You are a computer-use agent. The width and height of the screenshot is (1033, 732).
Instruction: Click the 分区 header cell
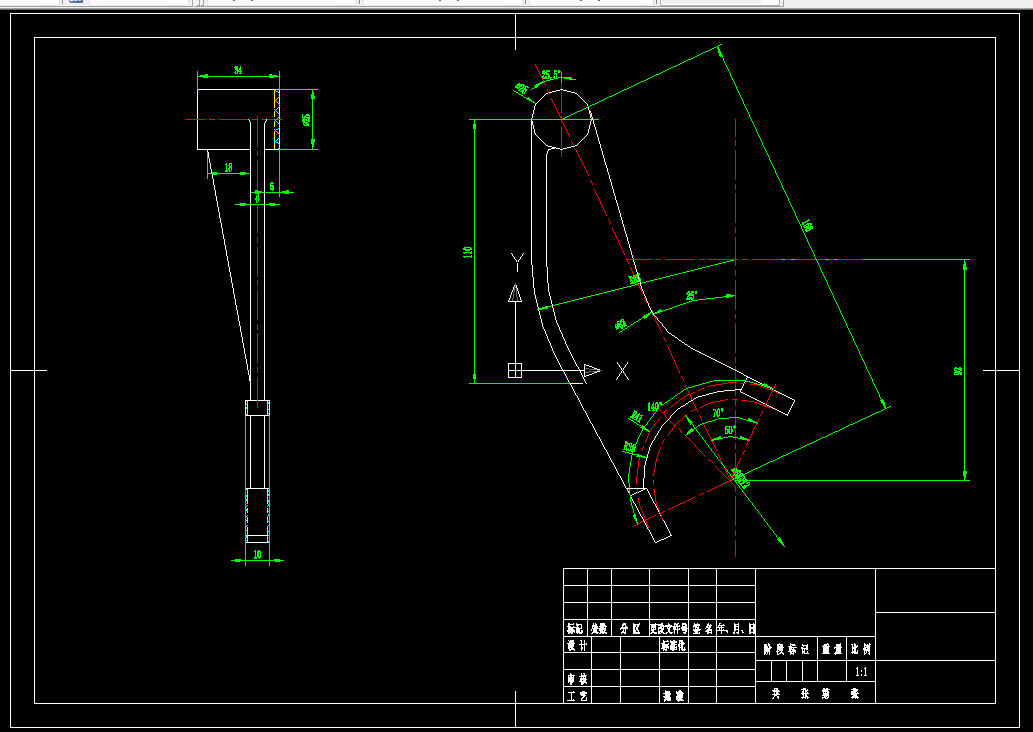click(x=630, y=629)
